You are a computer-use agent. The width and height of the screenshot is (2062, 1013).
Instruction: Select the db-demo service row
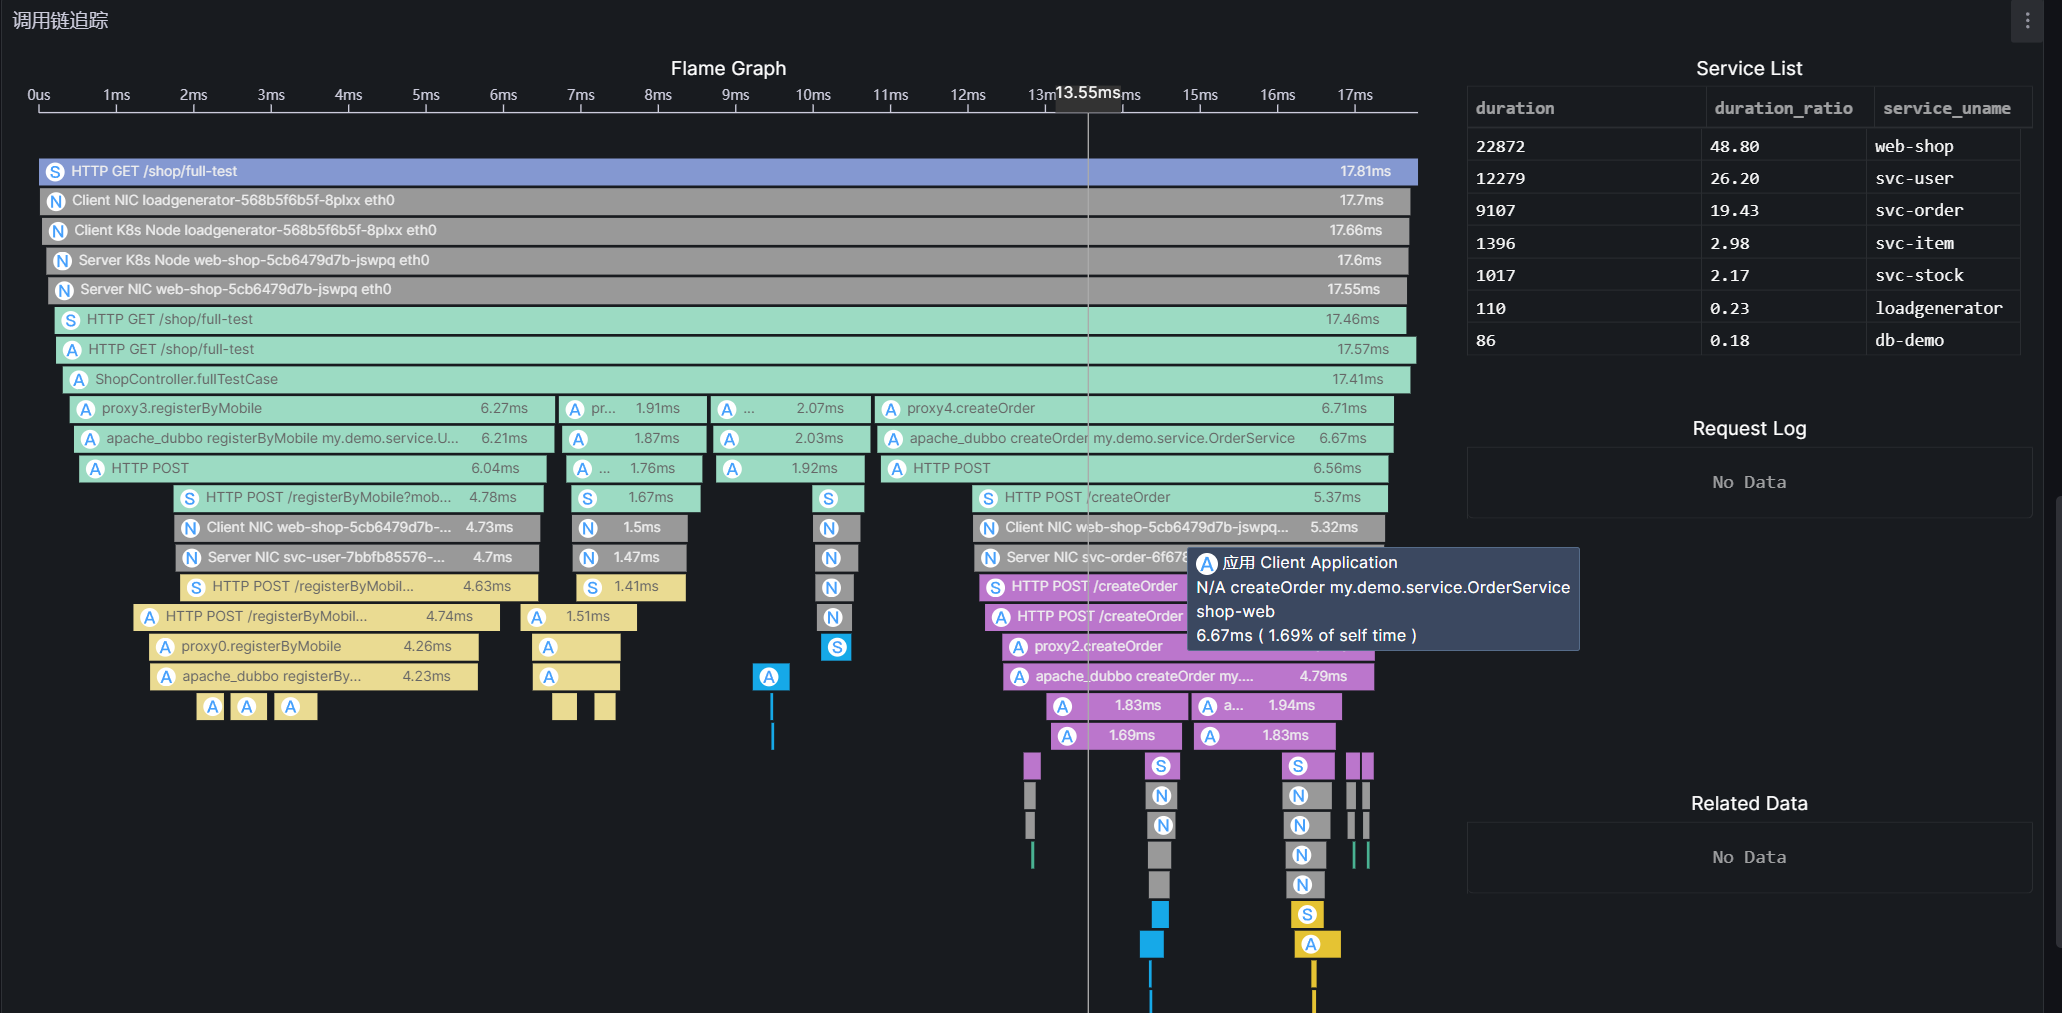[1744, 340]
